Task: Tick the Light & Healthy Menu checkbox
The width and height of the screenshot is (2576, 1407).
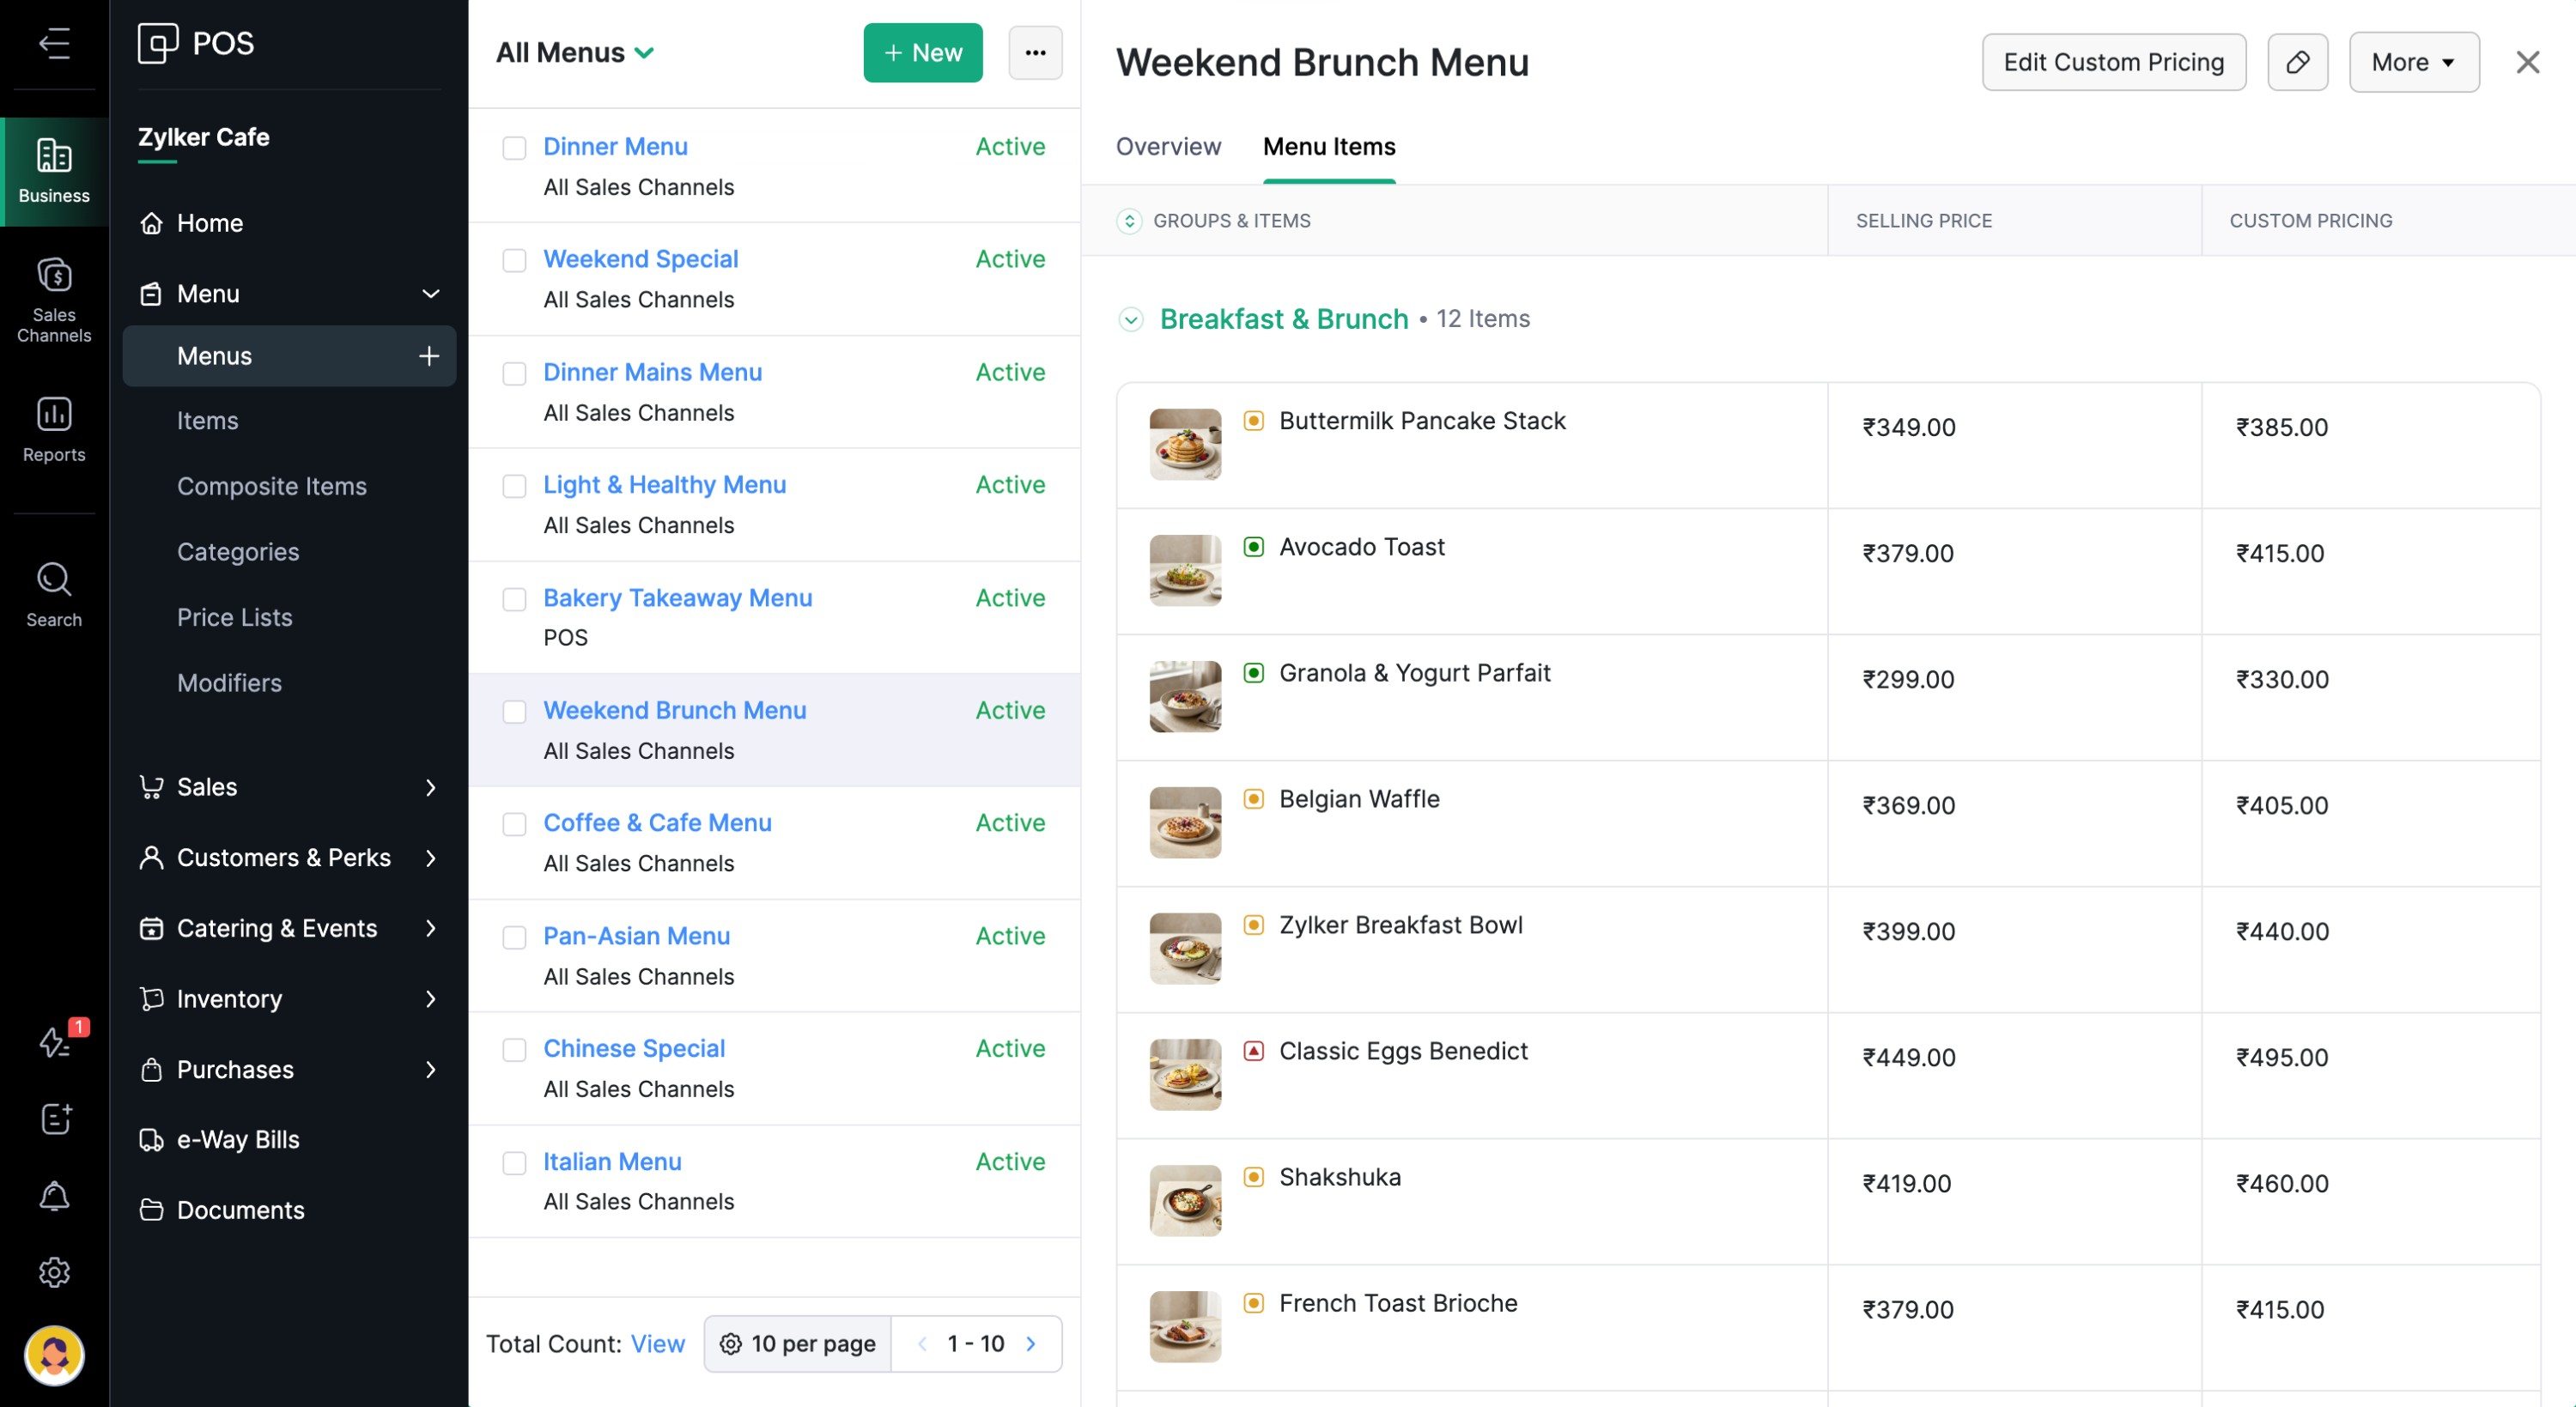Action: pyautogui.click(x=514, y=486)
